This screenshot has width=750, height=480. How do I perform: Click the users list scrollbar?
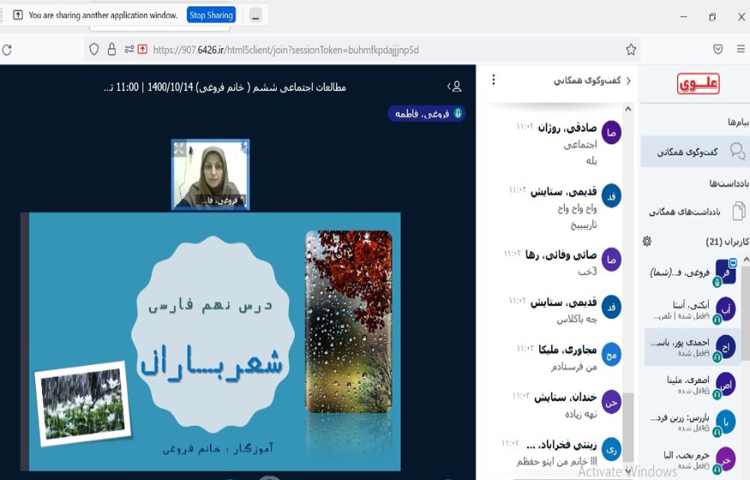click(x=746, y=311)
